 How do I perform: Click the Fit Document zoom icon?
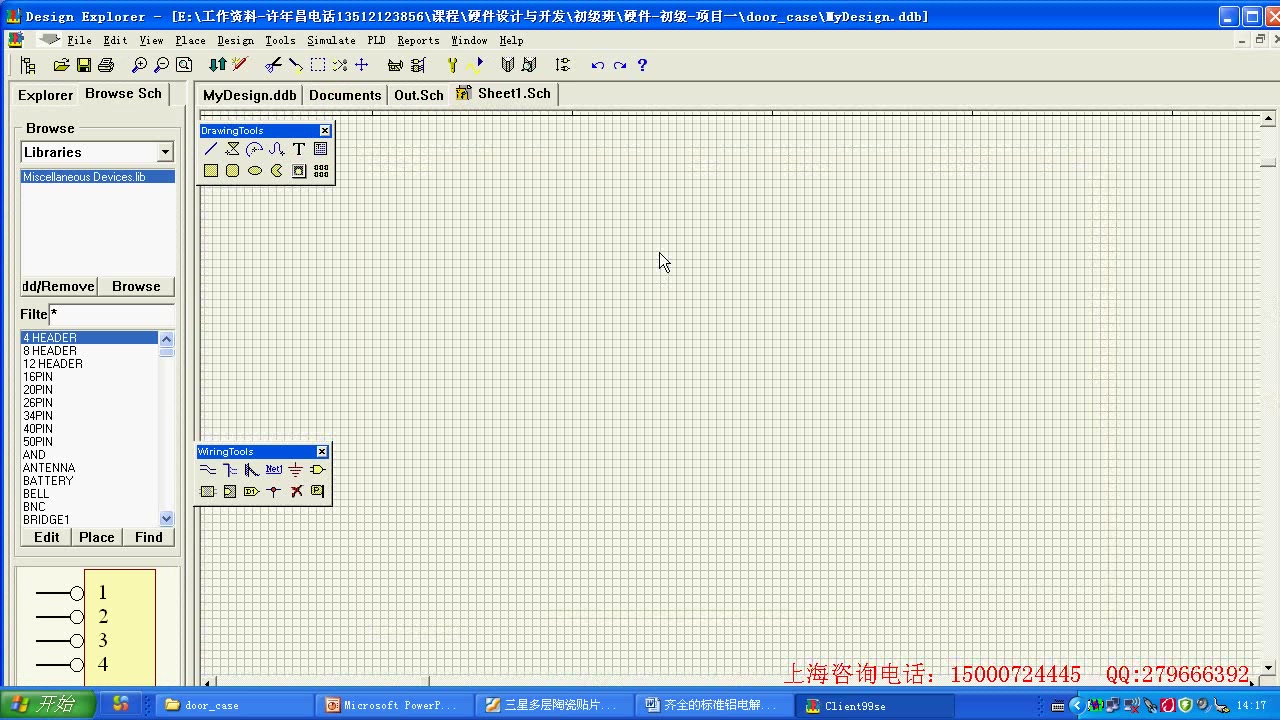(184, 65)
